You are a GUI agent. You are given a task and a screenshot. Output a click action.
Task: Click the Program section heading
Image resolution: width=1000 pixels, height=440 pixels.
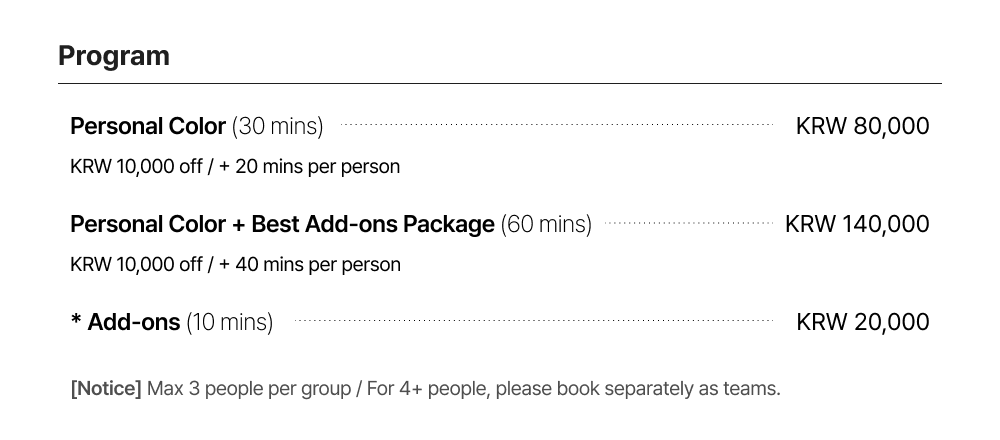[x=114, y=56]
